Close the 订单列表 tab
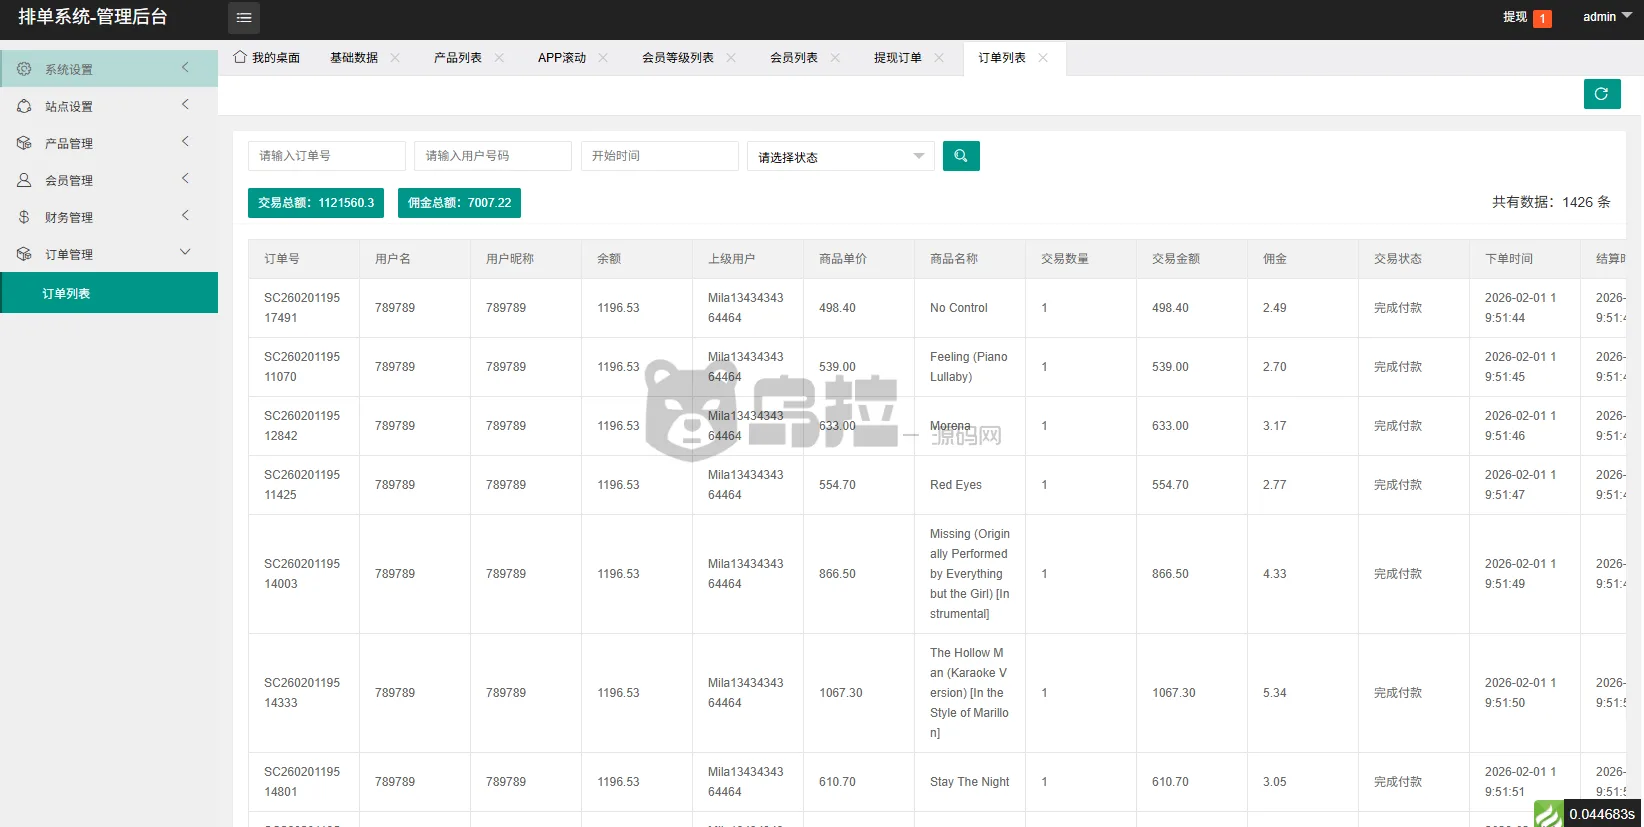Viewport: 1644px width, 827px height. (x=1043, y=58)
